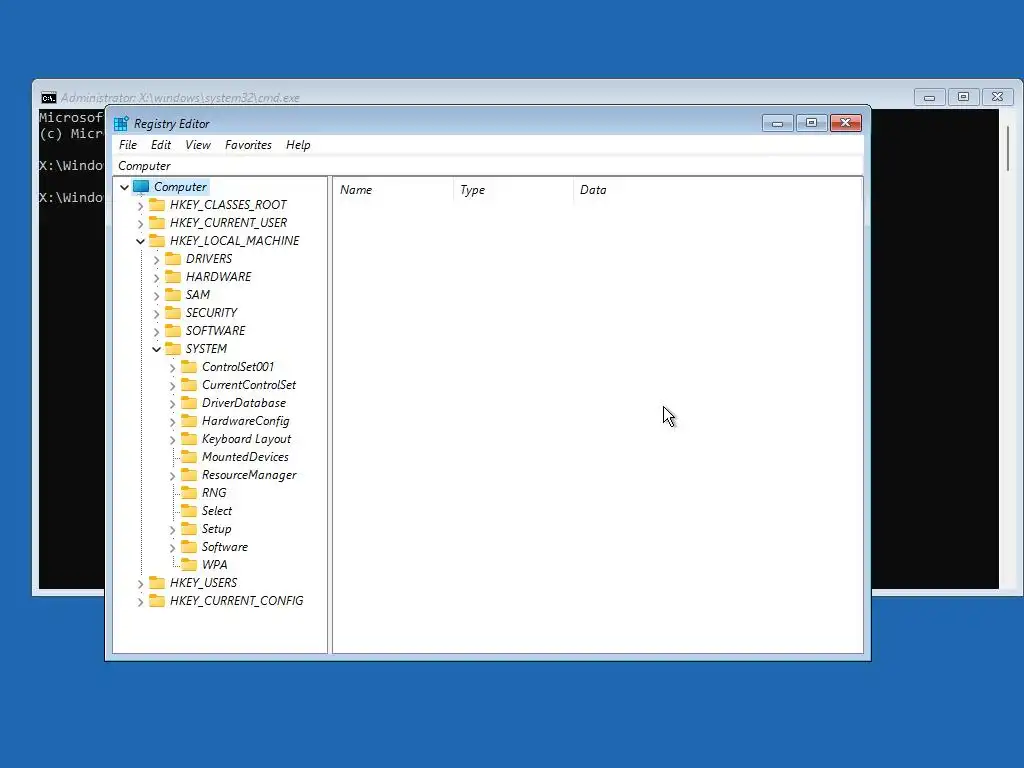Click the HKEY_CLASSES_ROOT folder icon
This screenshot has height=768, width=1024.
(157, 204)
